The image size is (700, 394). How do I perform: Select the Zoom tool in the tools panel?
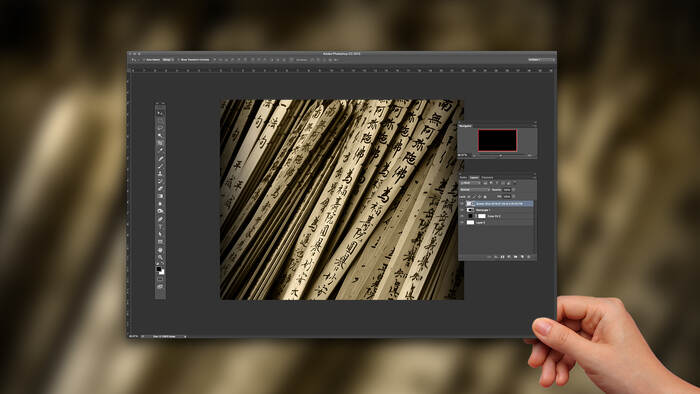coord(160,257)
